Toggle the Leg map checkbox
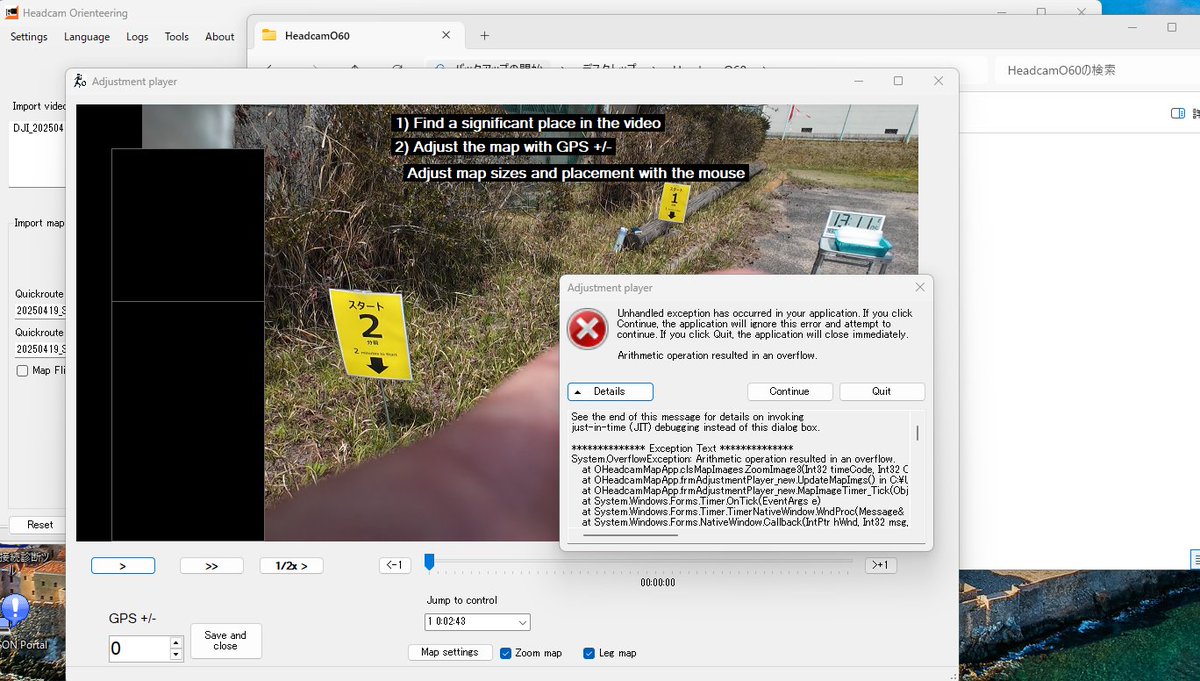The height and width of the screenshot is (681, 1200). (x=589, y=653)
